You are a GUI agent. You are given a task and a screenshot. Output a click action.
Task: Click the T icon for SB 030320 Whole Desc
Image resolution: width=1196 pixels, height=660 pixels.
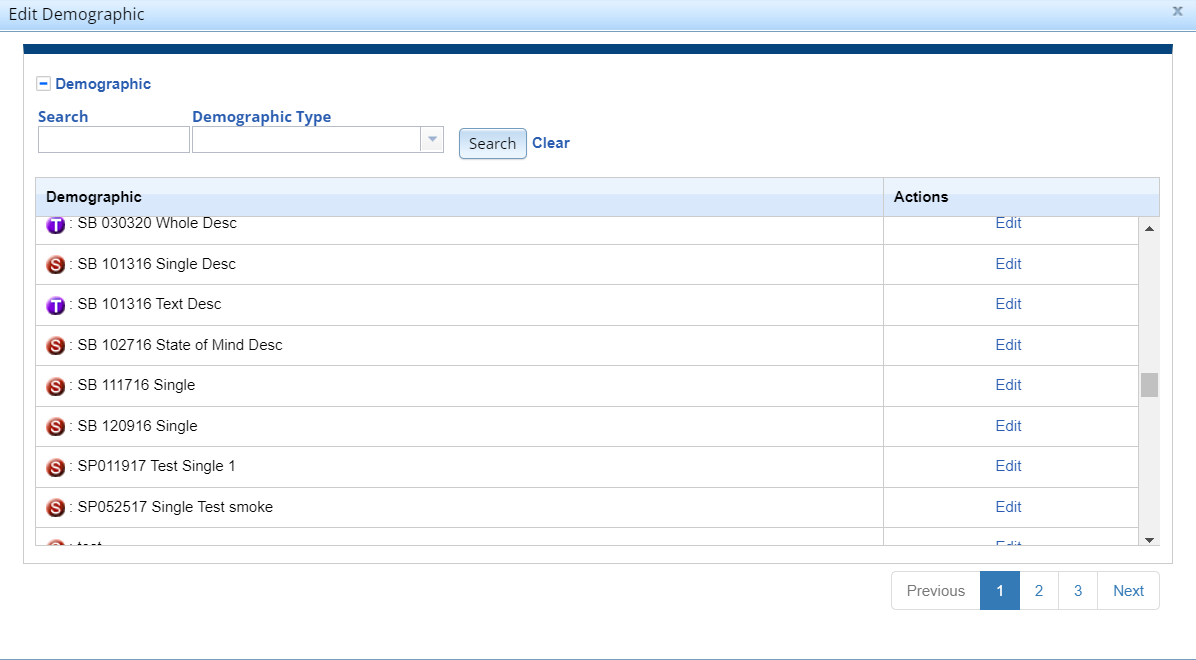coord(56,225)
